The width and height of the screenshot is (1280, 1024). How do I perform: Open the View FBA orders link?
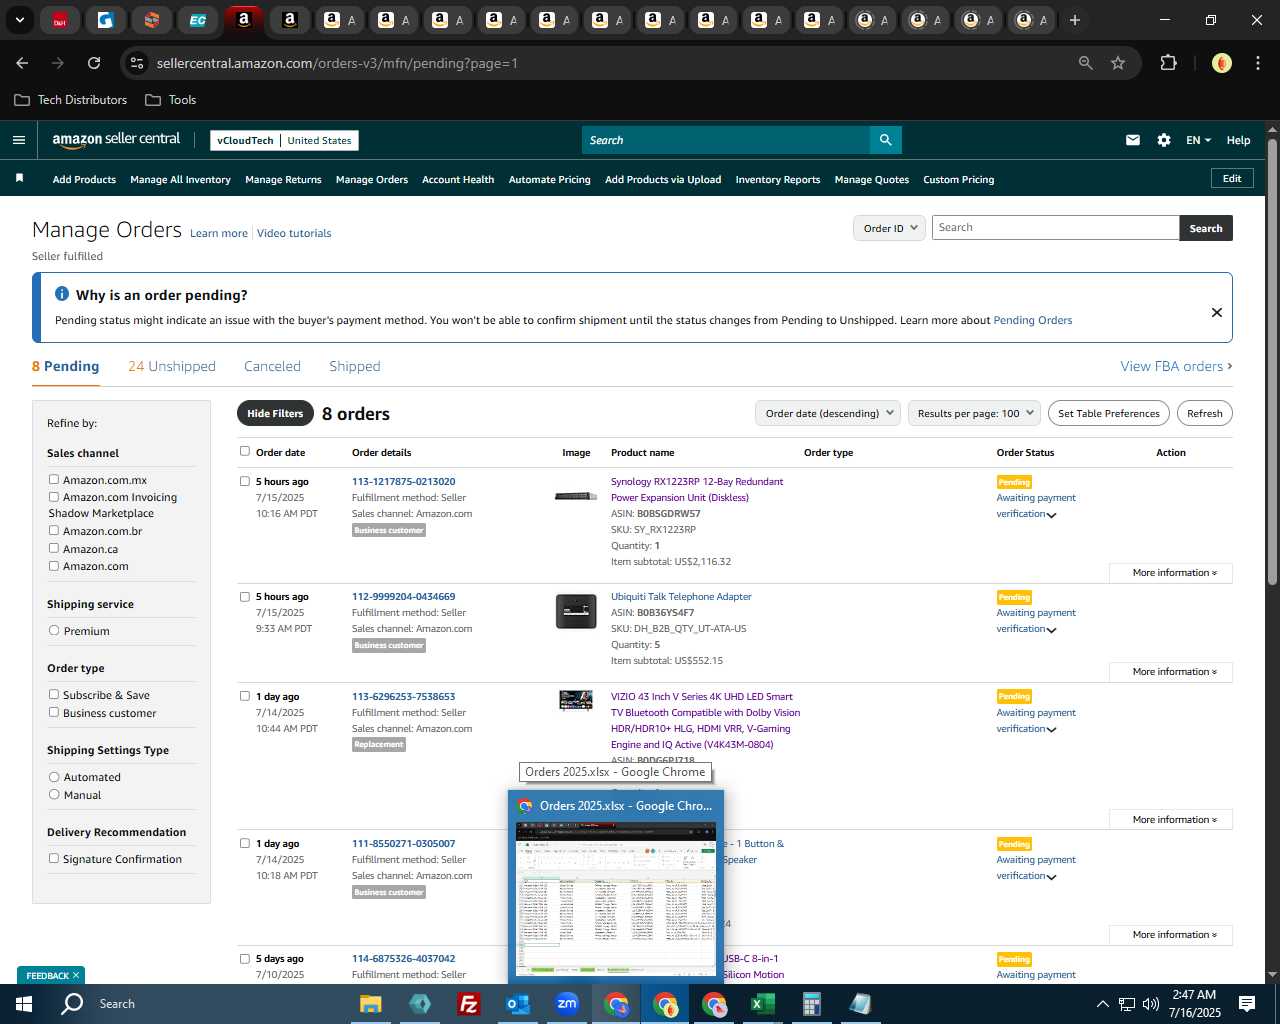pyautogui.click(x=1176, y=366)
